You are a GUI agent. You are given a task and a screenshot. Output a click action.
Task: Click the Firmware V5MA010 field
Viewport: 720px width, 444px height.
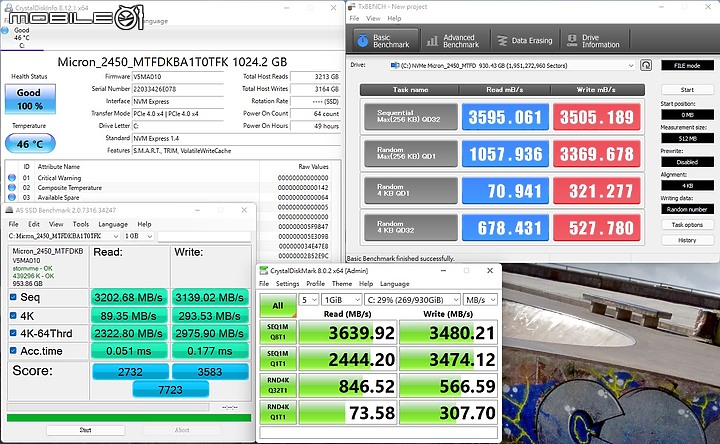tap(178, 77)
